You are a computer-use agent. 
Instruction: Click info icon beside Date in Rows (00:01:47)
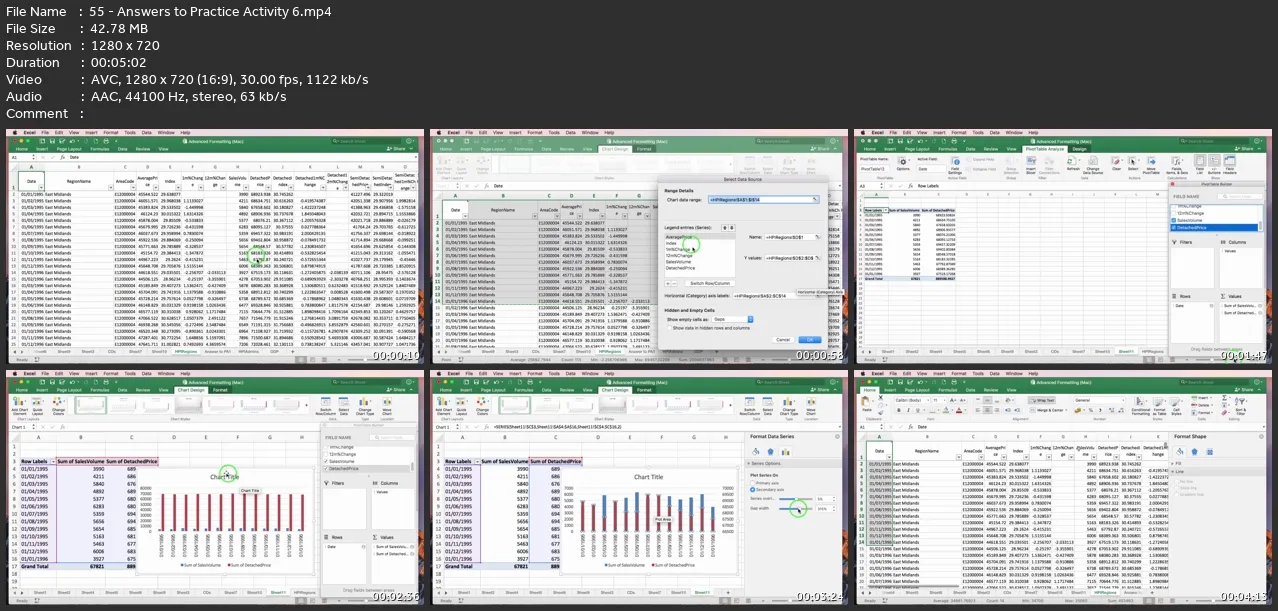(1211, 306)
